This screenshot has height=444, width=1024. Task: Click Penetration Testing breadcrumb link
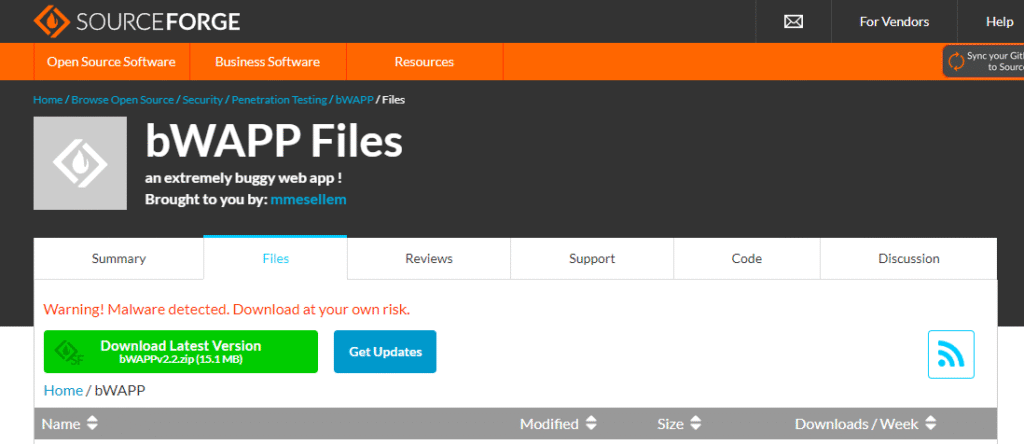pos(279,100)
